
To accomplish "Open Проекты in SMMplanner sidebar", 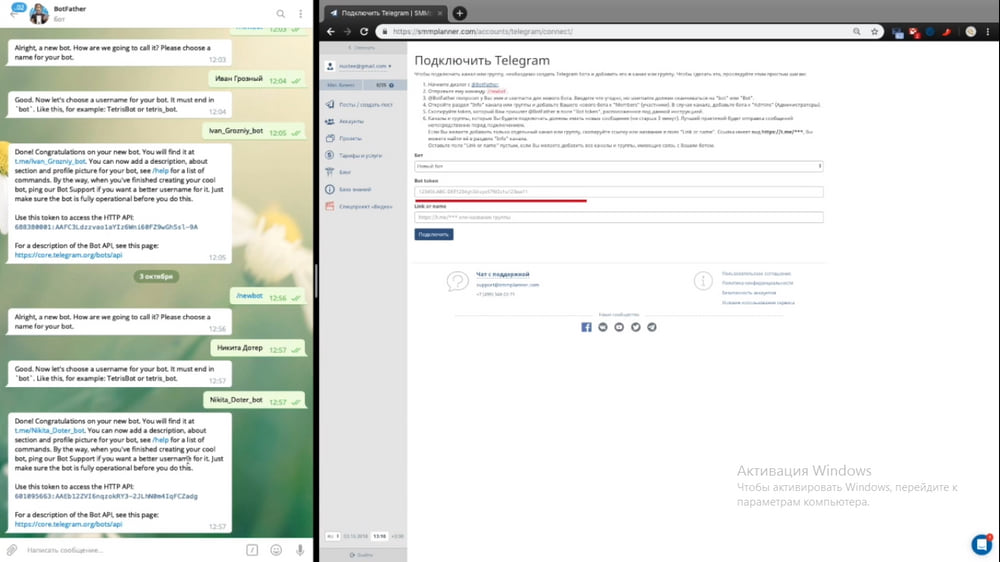I will coord(350,138).
